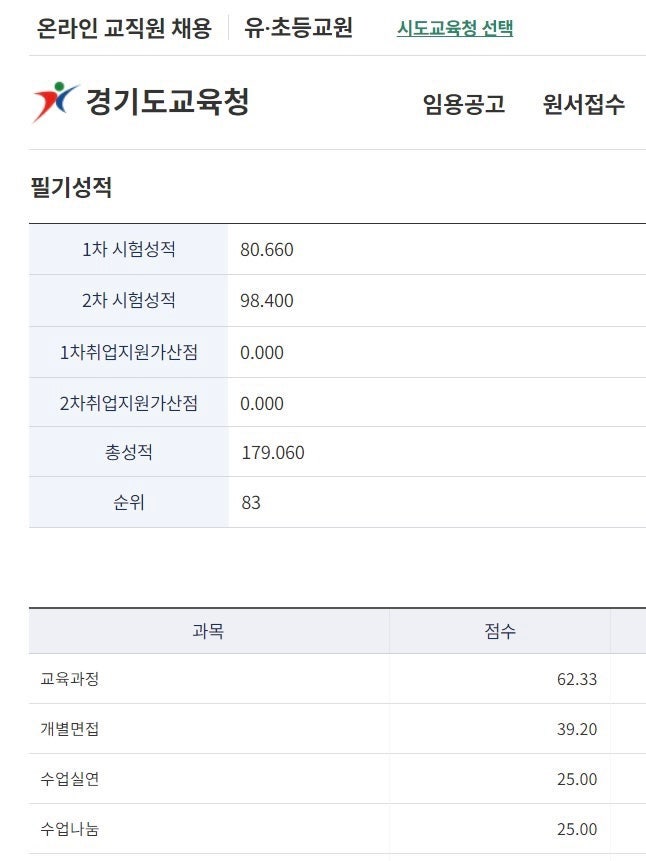Viewport: 646px width, 861px height.
Task: Click the 과목 column header
Action: [x=208, y=632]
